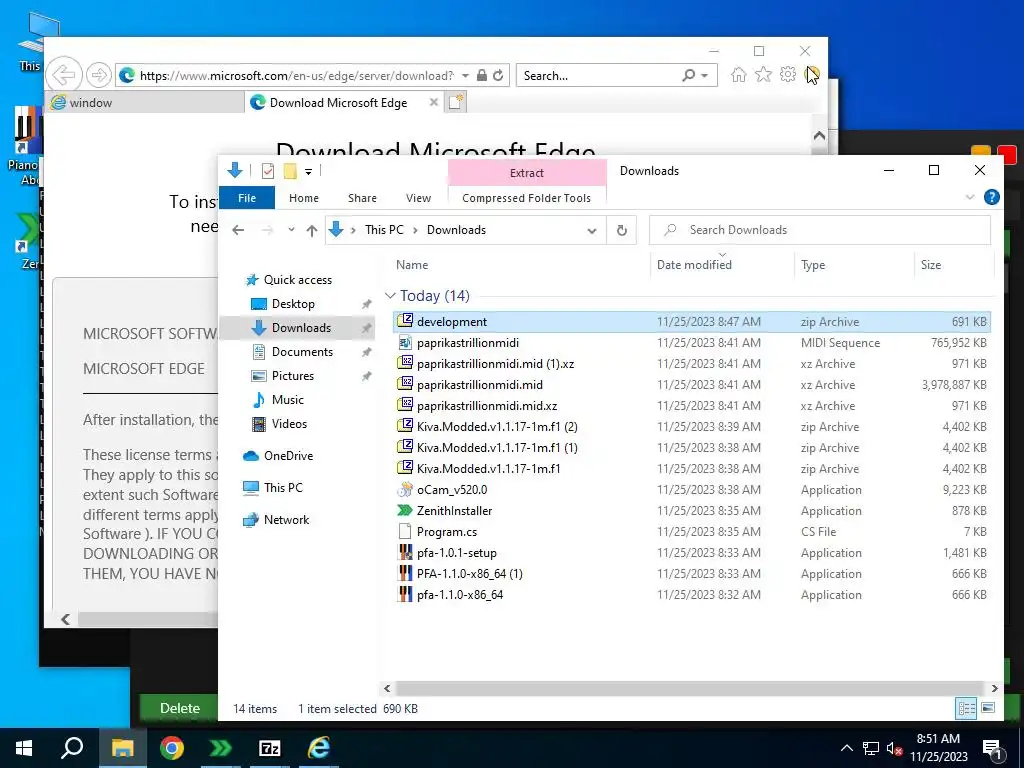Open Explorer Help question mark icon
This screenshot has height=768, width=1024.
[991, 197]
